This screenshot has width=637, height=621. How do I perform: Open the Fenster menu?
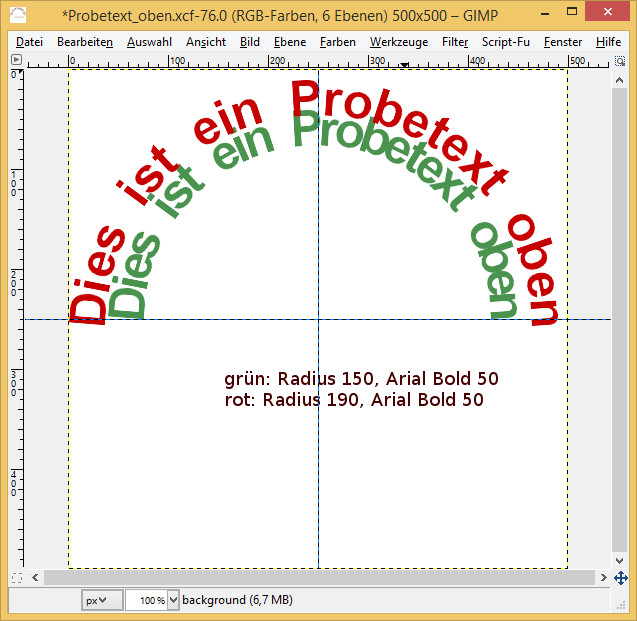pos(563,42)
